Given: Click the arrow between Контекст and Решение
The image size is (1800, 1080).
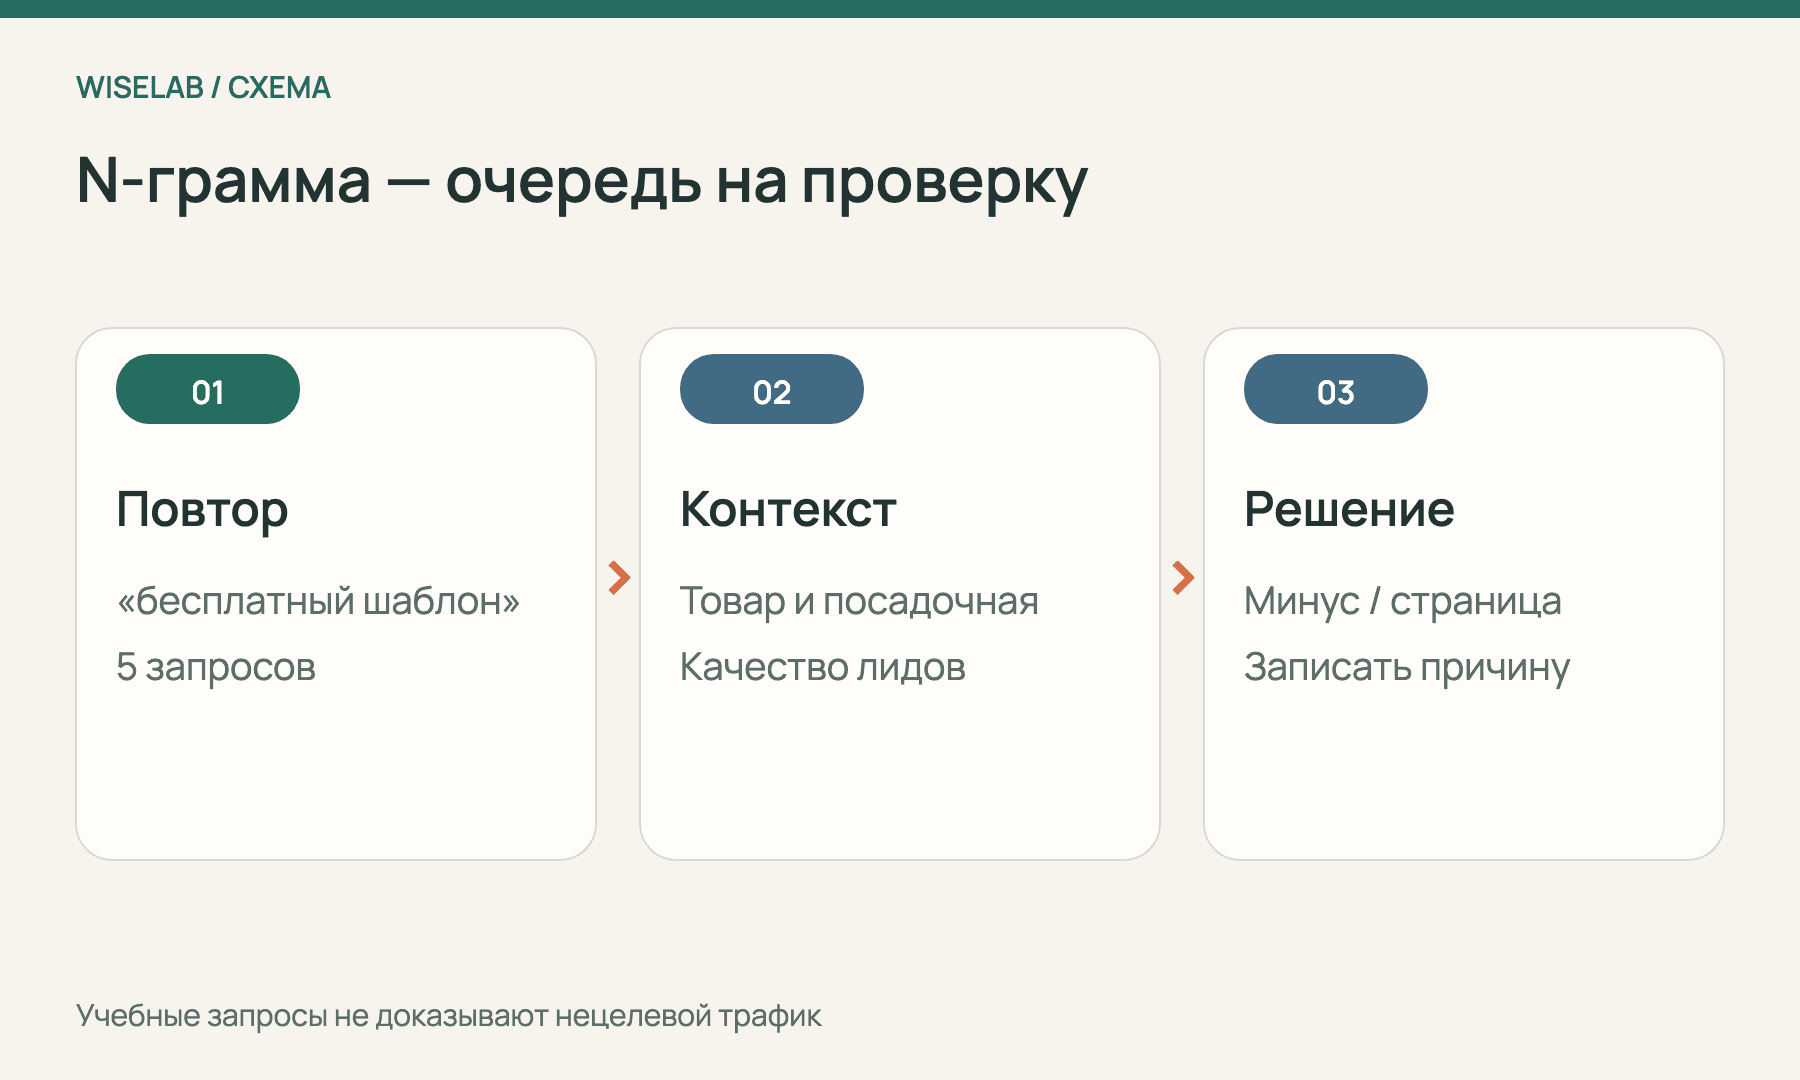Looking at the screenshot, I should pyautogui.click(x=1183, y=577).
